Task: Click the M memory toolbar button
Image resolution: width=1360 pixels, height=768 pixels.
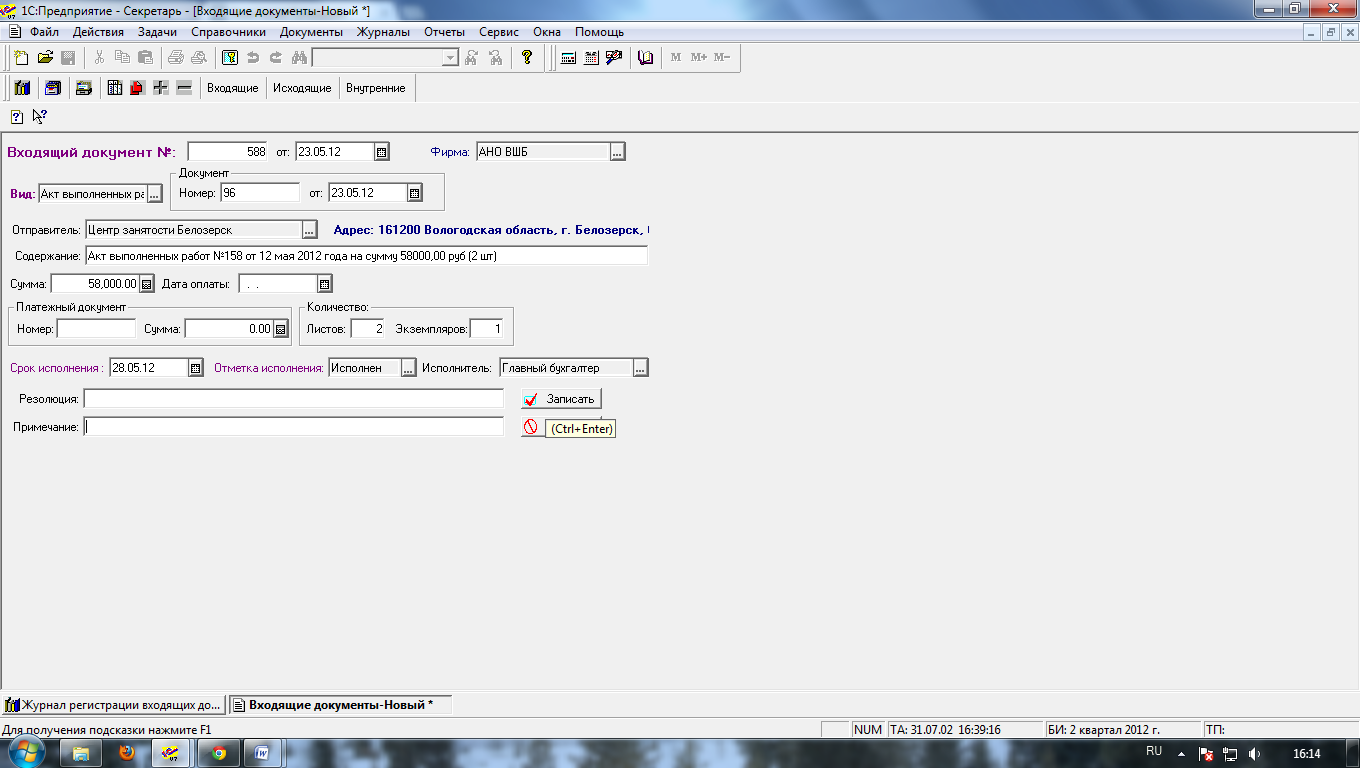Action: click(x=676, y=57)
